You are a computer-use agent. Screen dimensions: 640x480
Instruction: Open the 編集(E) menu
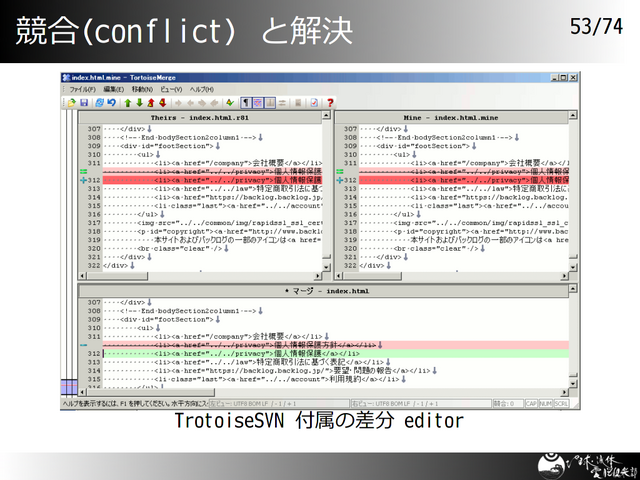coord(113,89)
